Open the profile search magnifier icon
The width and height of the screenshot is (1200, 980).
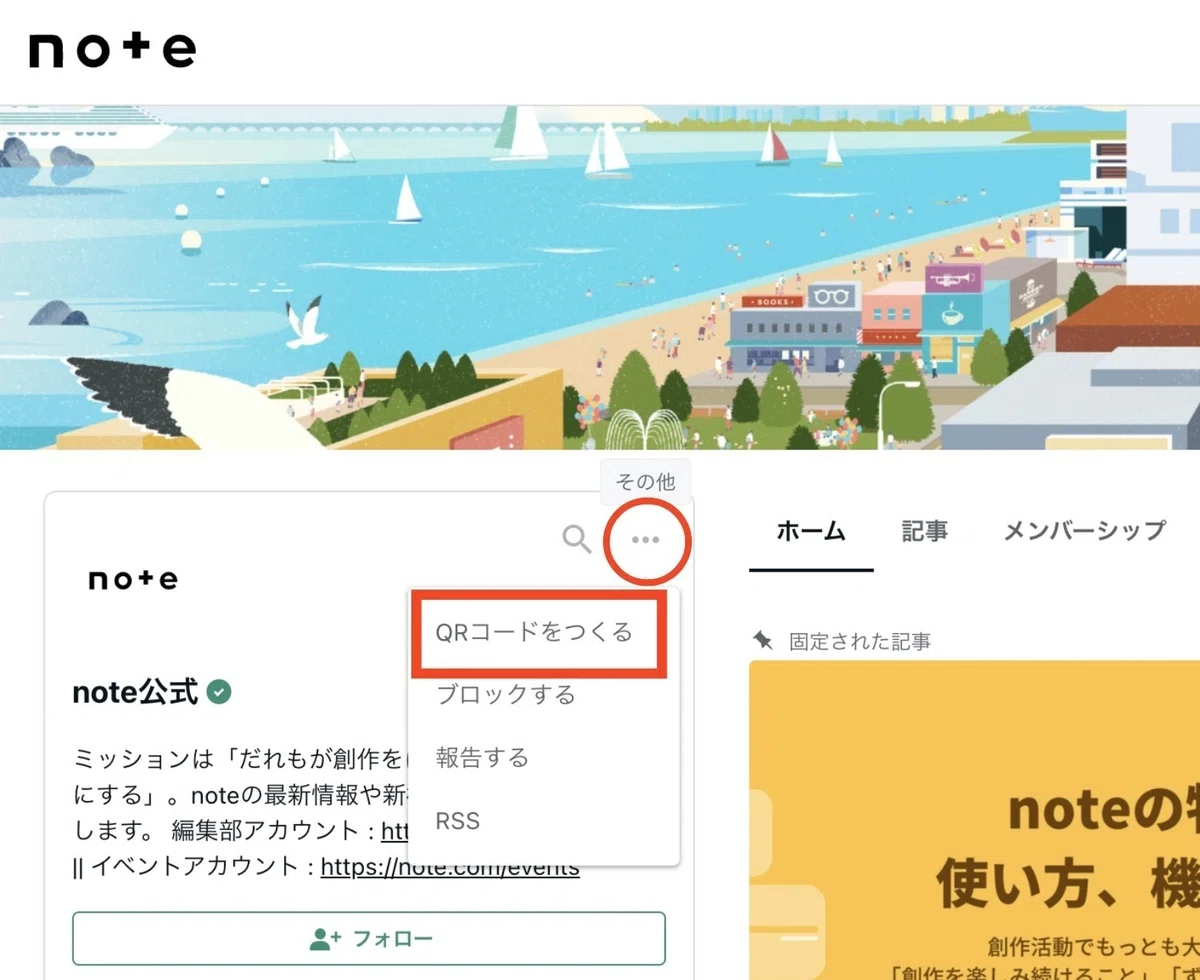point(577,540)
